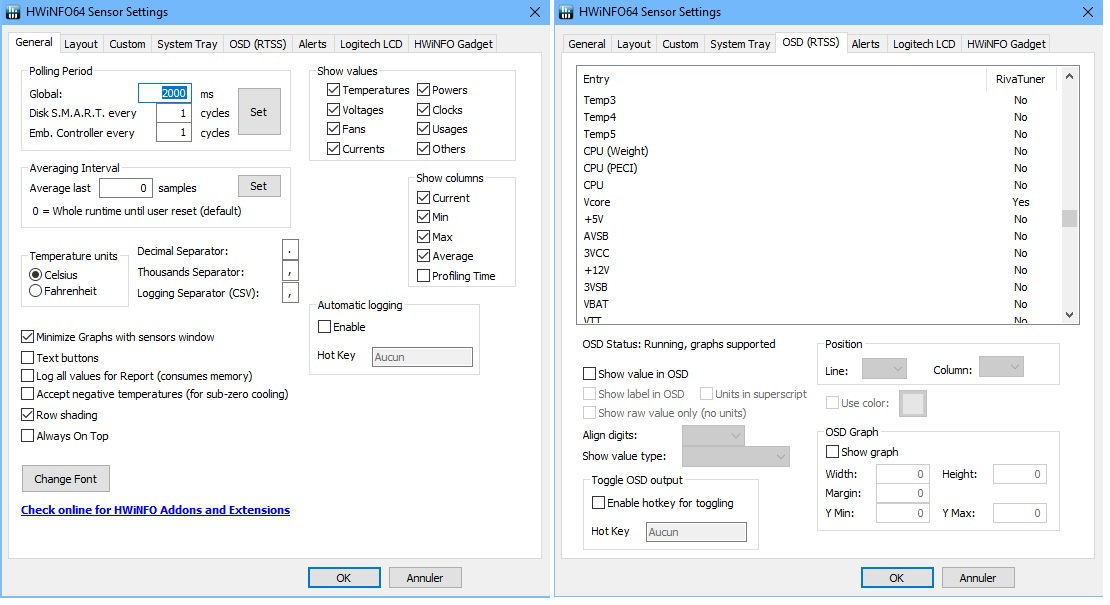The width and height of the screenshot is (1110, 605).
Task: Click the Global polling period field
Action: pos(165,93)
